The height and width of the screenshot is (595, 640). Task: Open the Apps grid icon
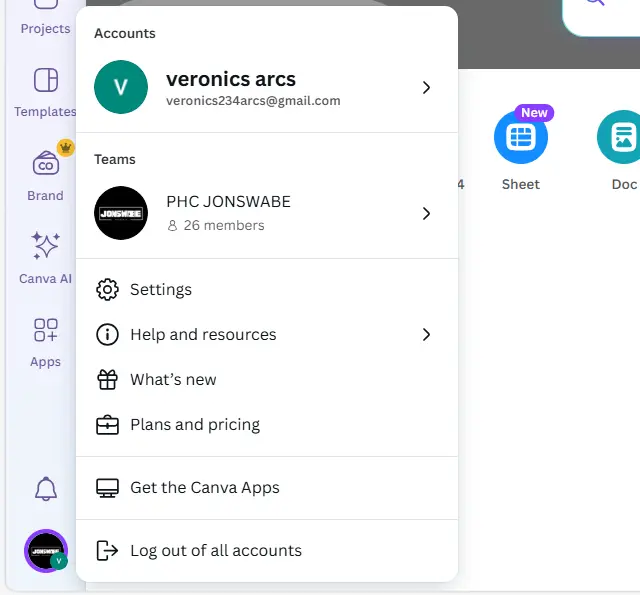46,330
